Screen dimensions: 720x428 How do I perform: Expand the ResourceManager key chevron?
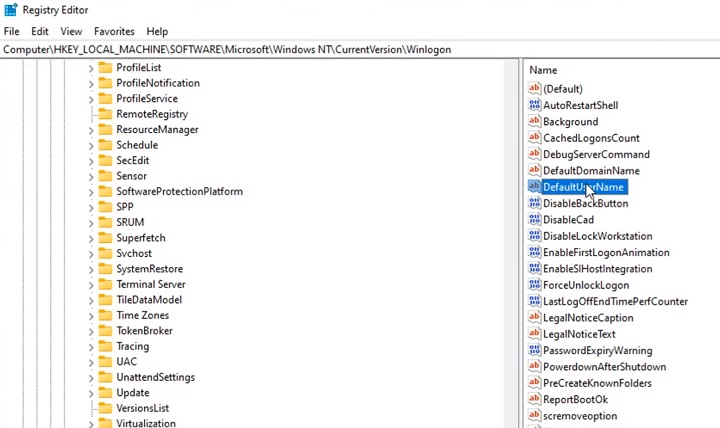tap(91, 130)
